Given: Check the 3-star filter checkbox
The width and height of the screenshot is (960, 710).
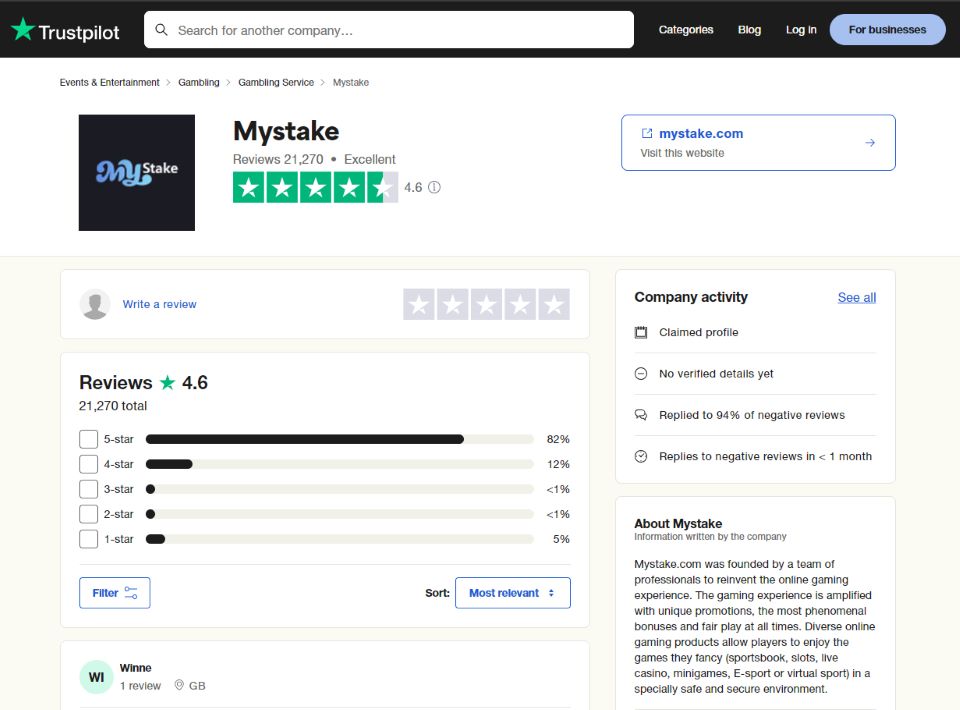Looking at the screenshot, I should point(88,488).
